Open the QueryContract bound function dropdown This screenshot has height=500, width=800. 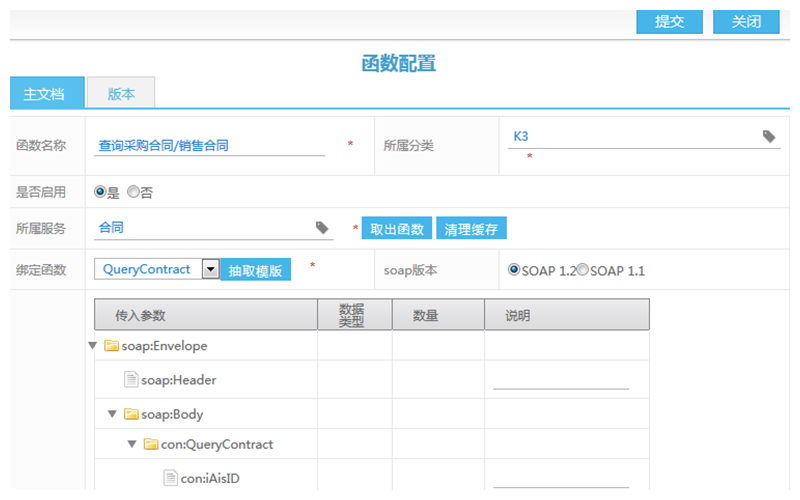(210, 269)
